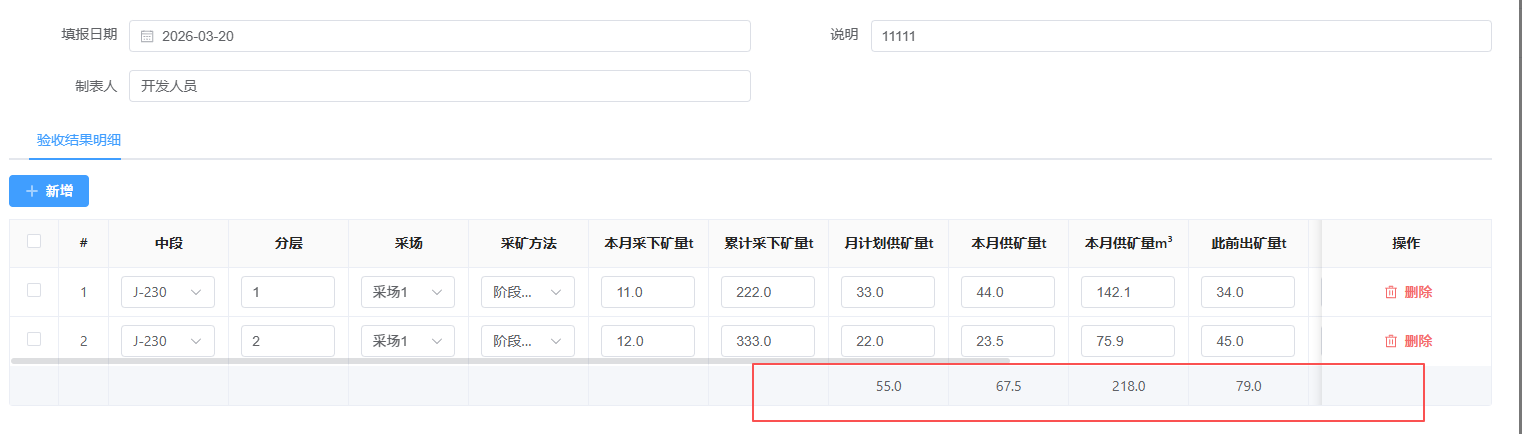The height and width of the screenshot is (434, 1522).
Task: Check the checkbox for row 2
Action: [34, 339]
